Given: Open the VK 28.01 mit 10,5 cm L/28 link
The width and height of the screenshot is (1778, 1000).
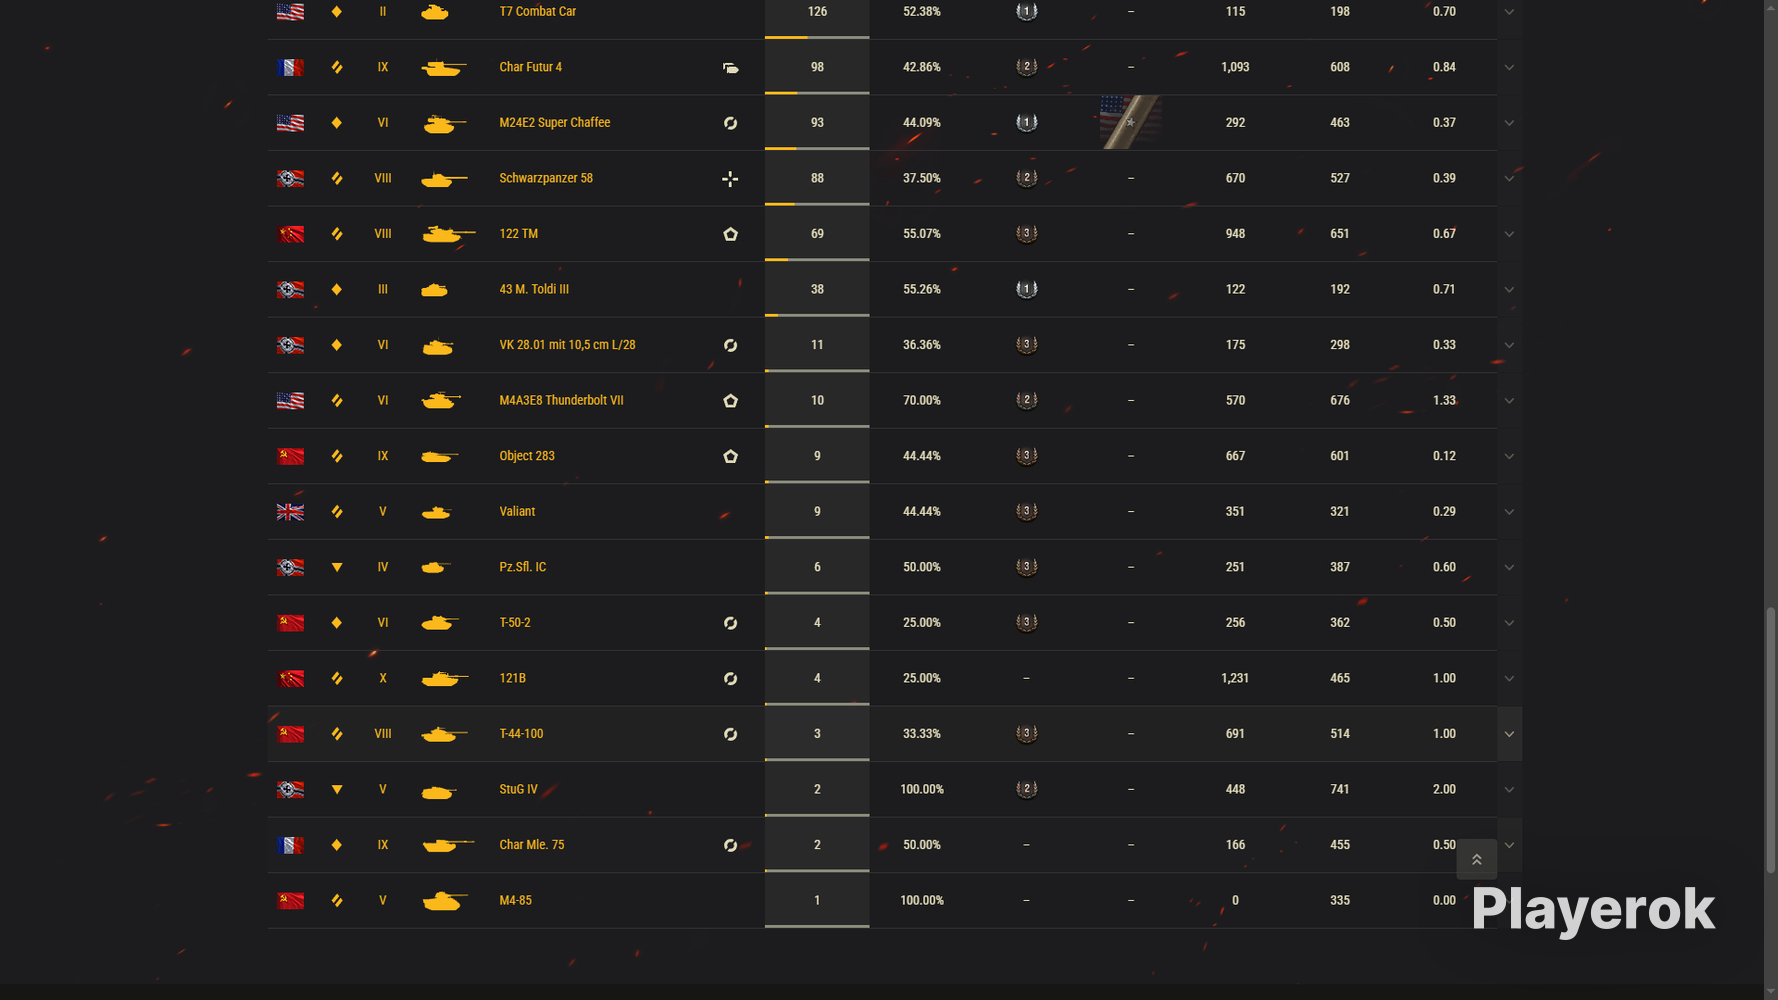Looking at the screenshot, I should click(567, 345).
